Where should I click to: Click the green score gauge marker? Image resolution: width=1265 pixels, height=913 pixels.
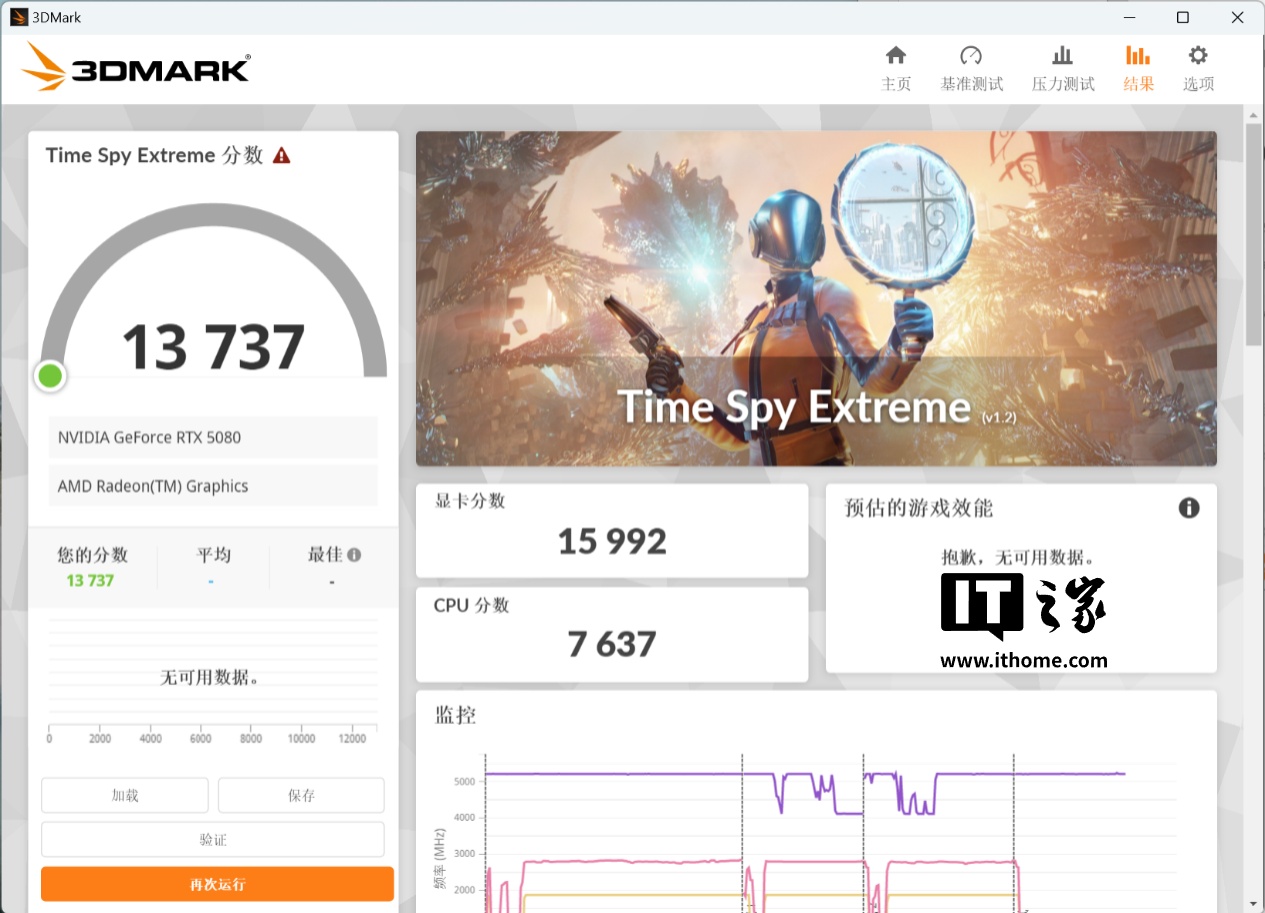tap(50, 376)
